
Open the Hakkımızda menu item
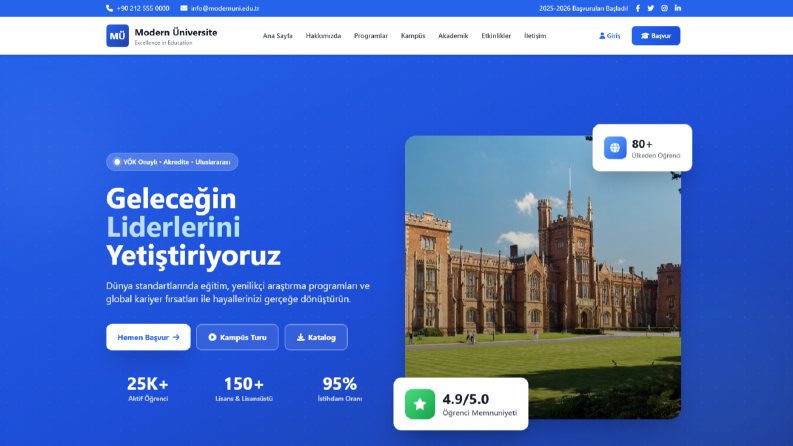pos(323,36)
